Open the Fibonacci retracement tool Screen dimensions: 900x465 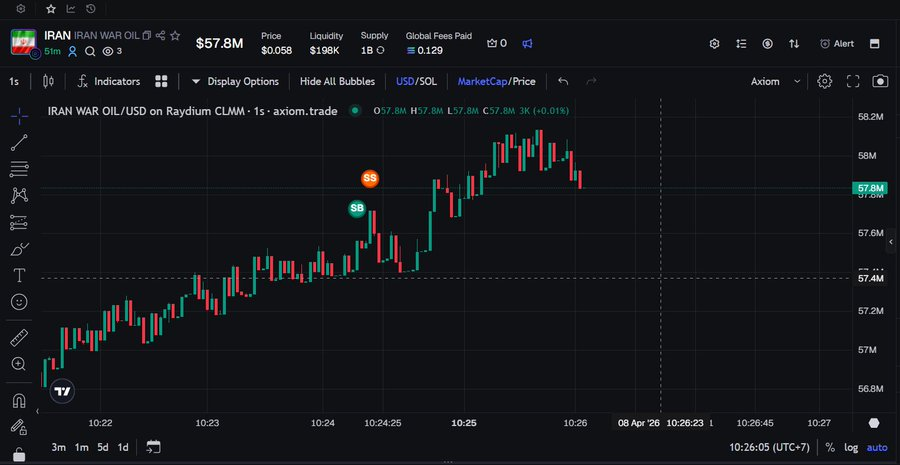pos(19,169)
